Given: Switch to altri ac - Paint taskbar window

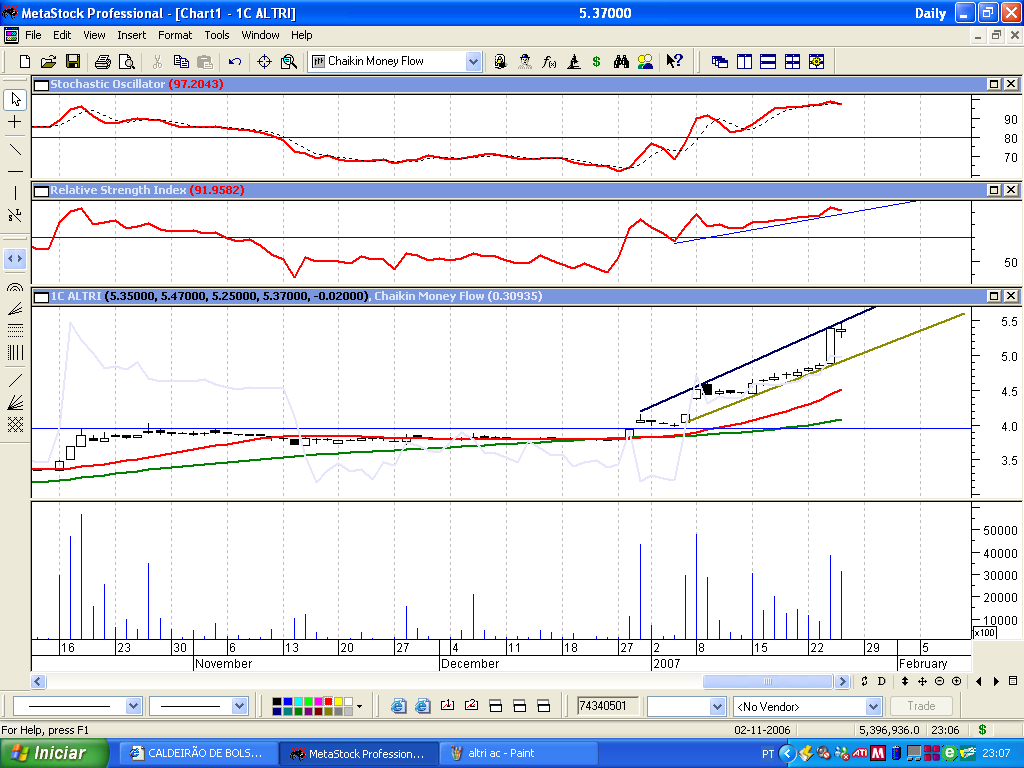Looking at the screenshot, I should 519,754.
